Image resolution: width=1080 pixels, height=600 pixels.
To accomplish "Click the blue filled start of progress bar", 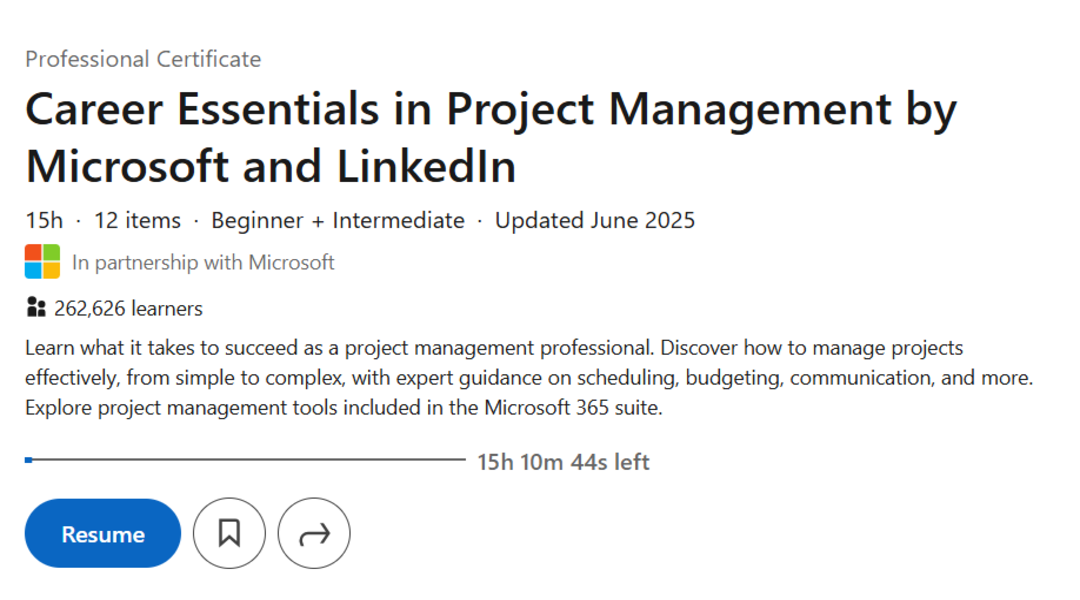I will pyautogui.click(x=29, y=460).
